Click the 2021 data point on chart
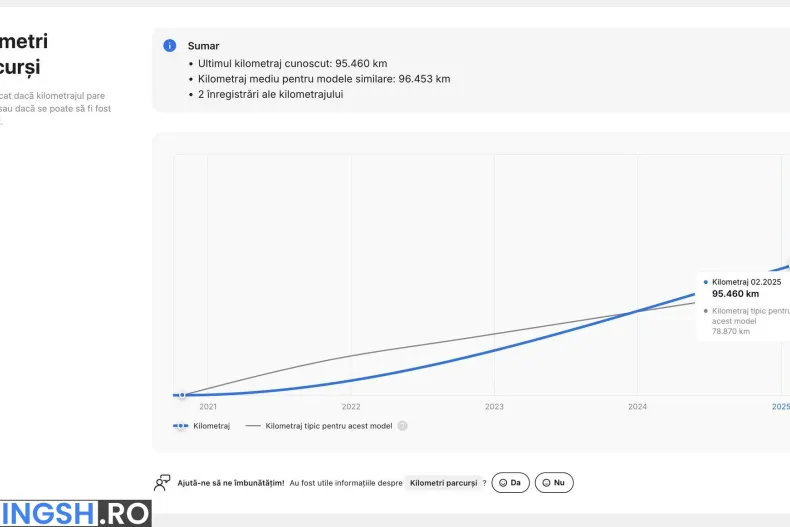 pos(182,395)
